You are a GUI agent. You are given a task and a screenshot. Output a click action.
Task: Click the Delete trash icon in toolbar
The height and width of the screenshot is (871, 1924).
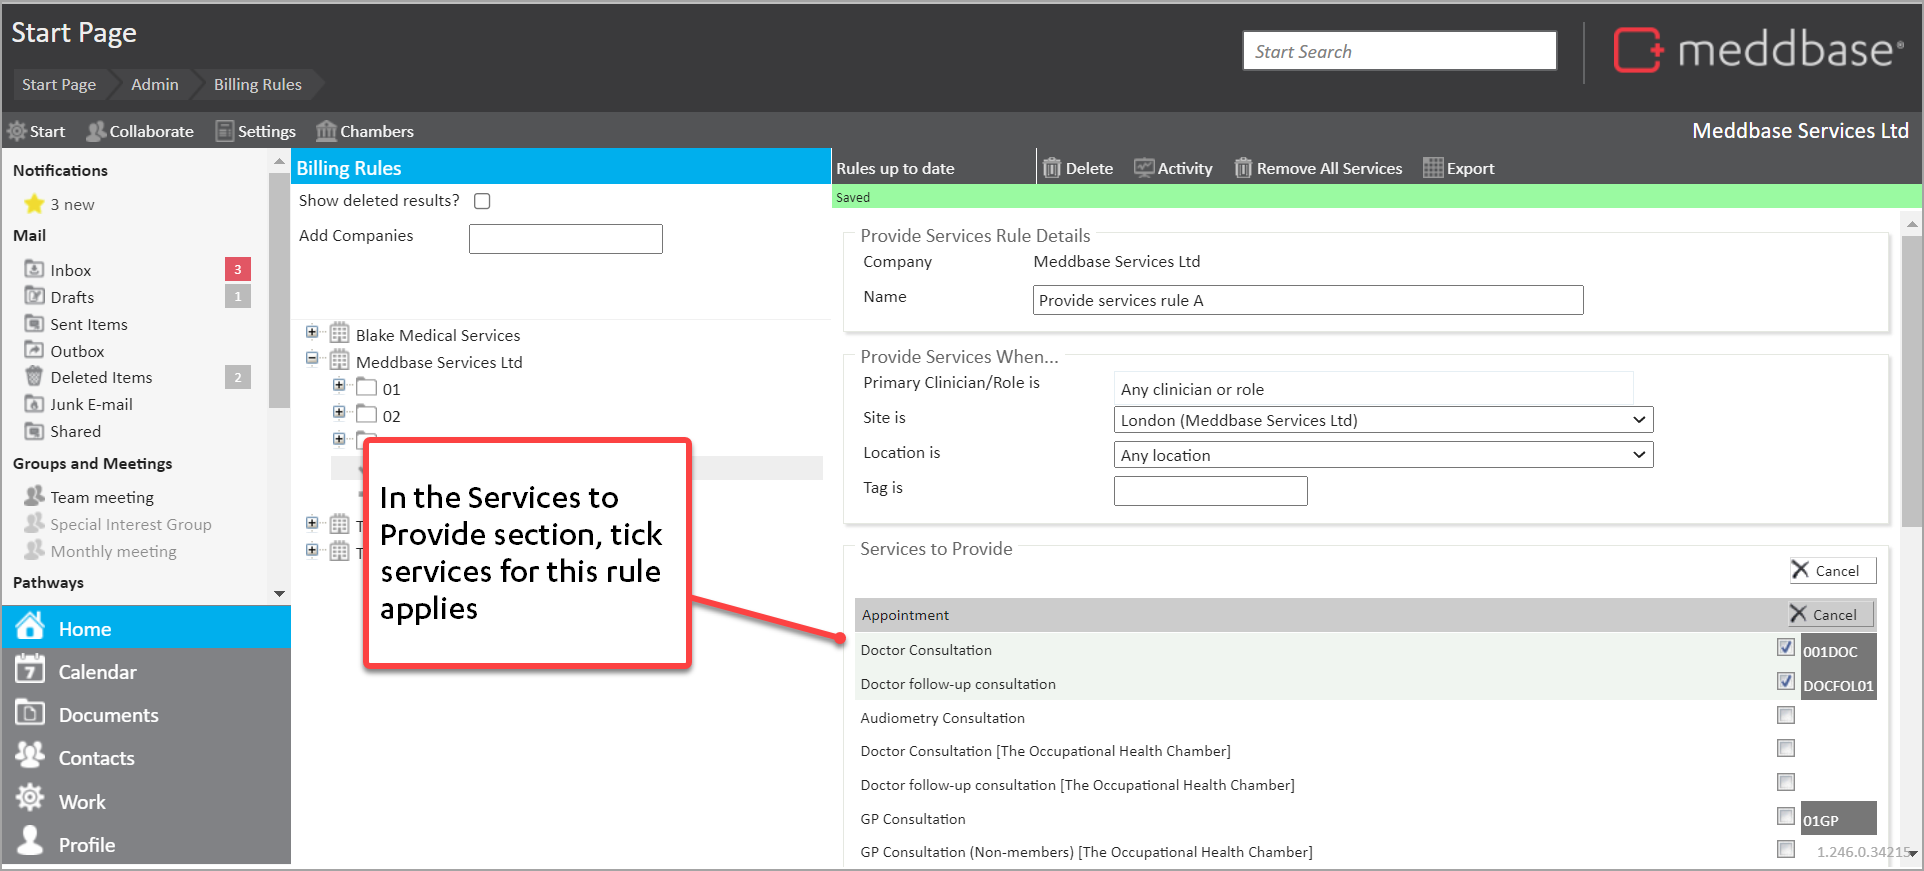tap(1051, 168)
